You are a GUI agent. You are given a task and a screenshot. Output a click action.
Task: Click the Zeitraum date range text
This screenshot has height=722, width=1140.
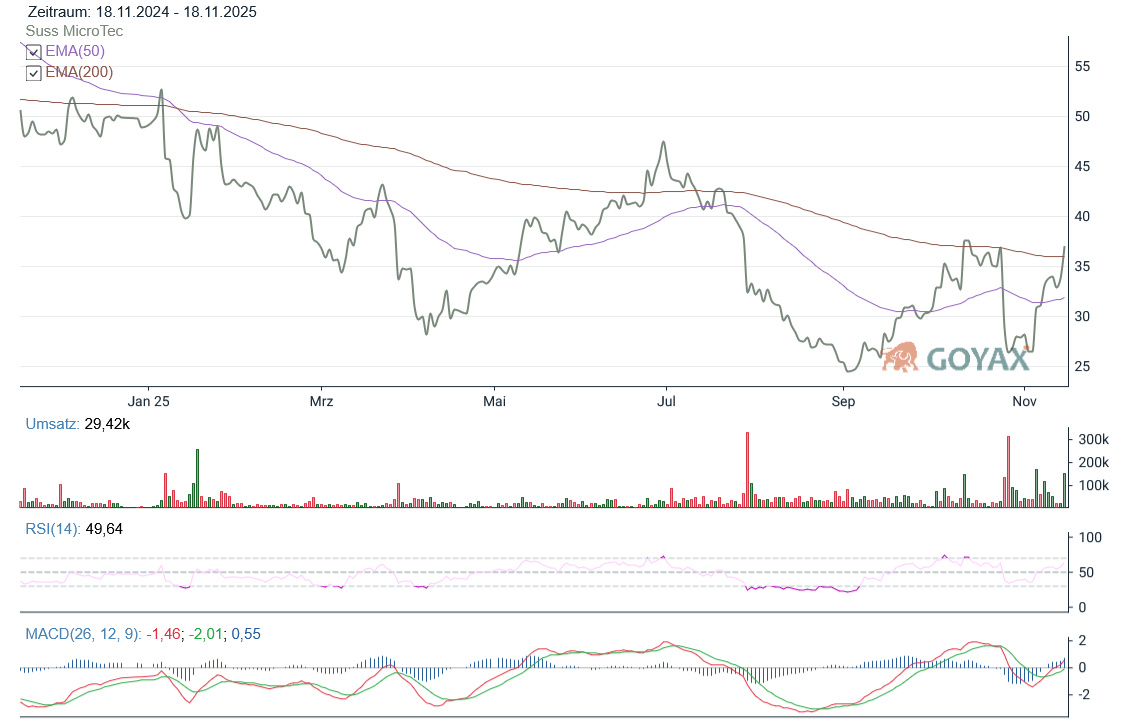(x=141, y=12)
